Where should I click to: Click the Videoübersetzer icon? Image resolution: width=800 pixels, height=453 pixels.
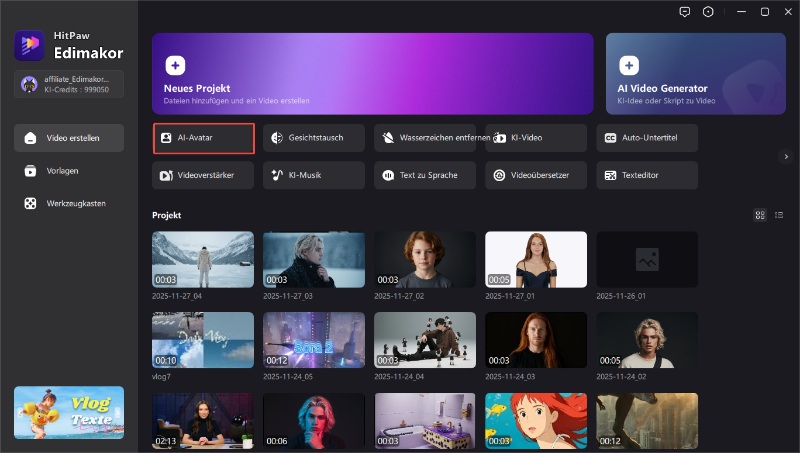(x=499, y=175)
